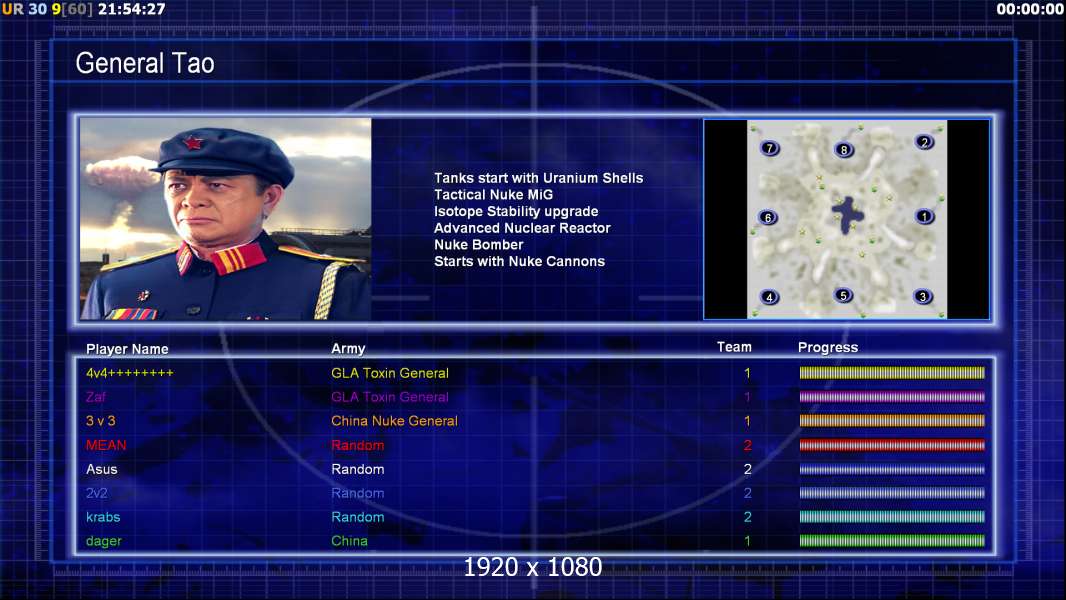1066x600 pixels.
Task: Click start position marker 2 on minimap
Action: [924, 142]
